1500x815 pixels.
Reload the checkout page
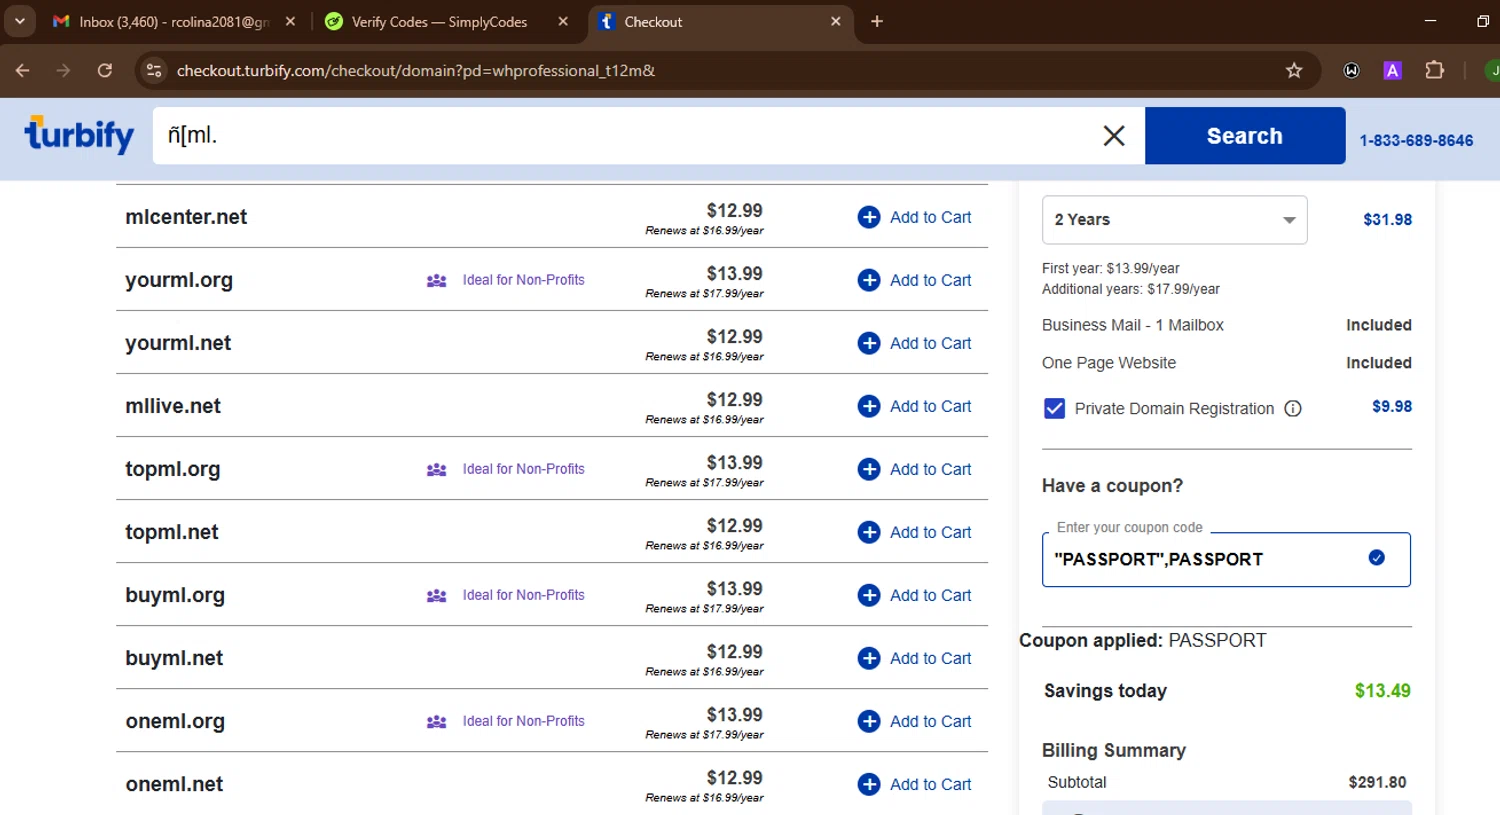[x=104, y=70]
